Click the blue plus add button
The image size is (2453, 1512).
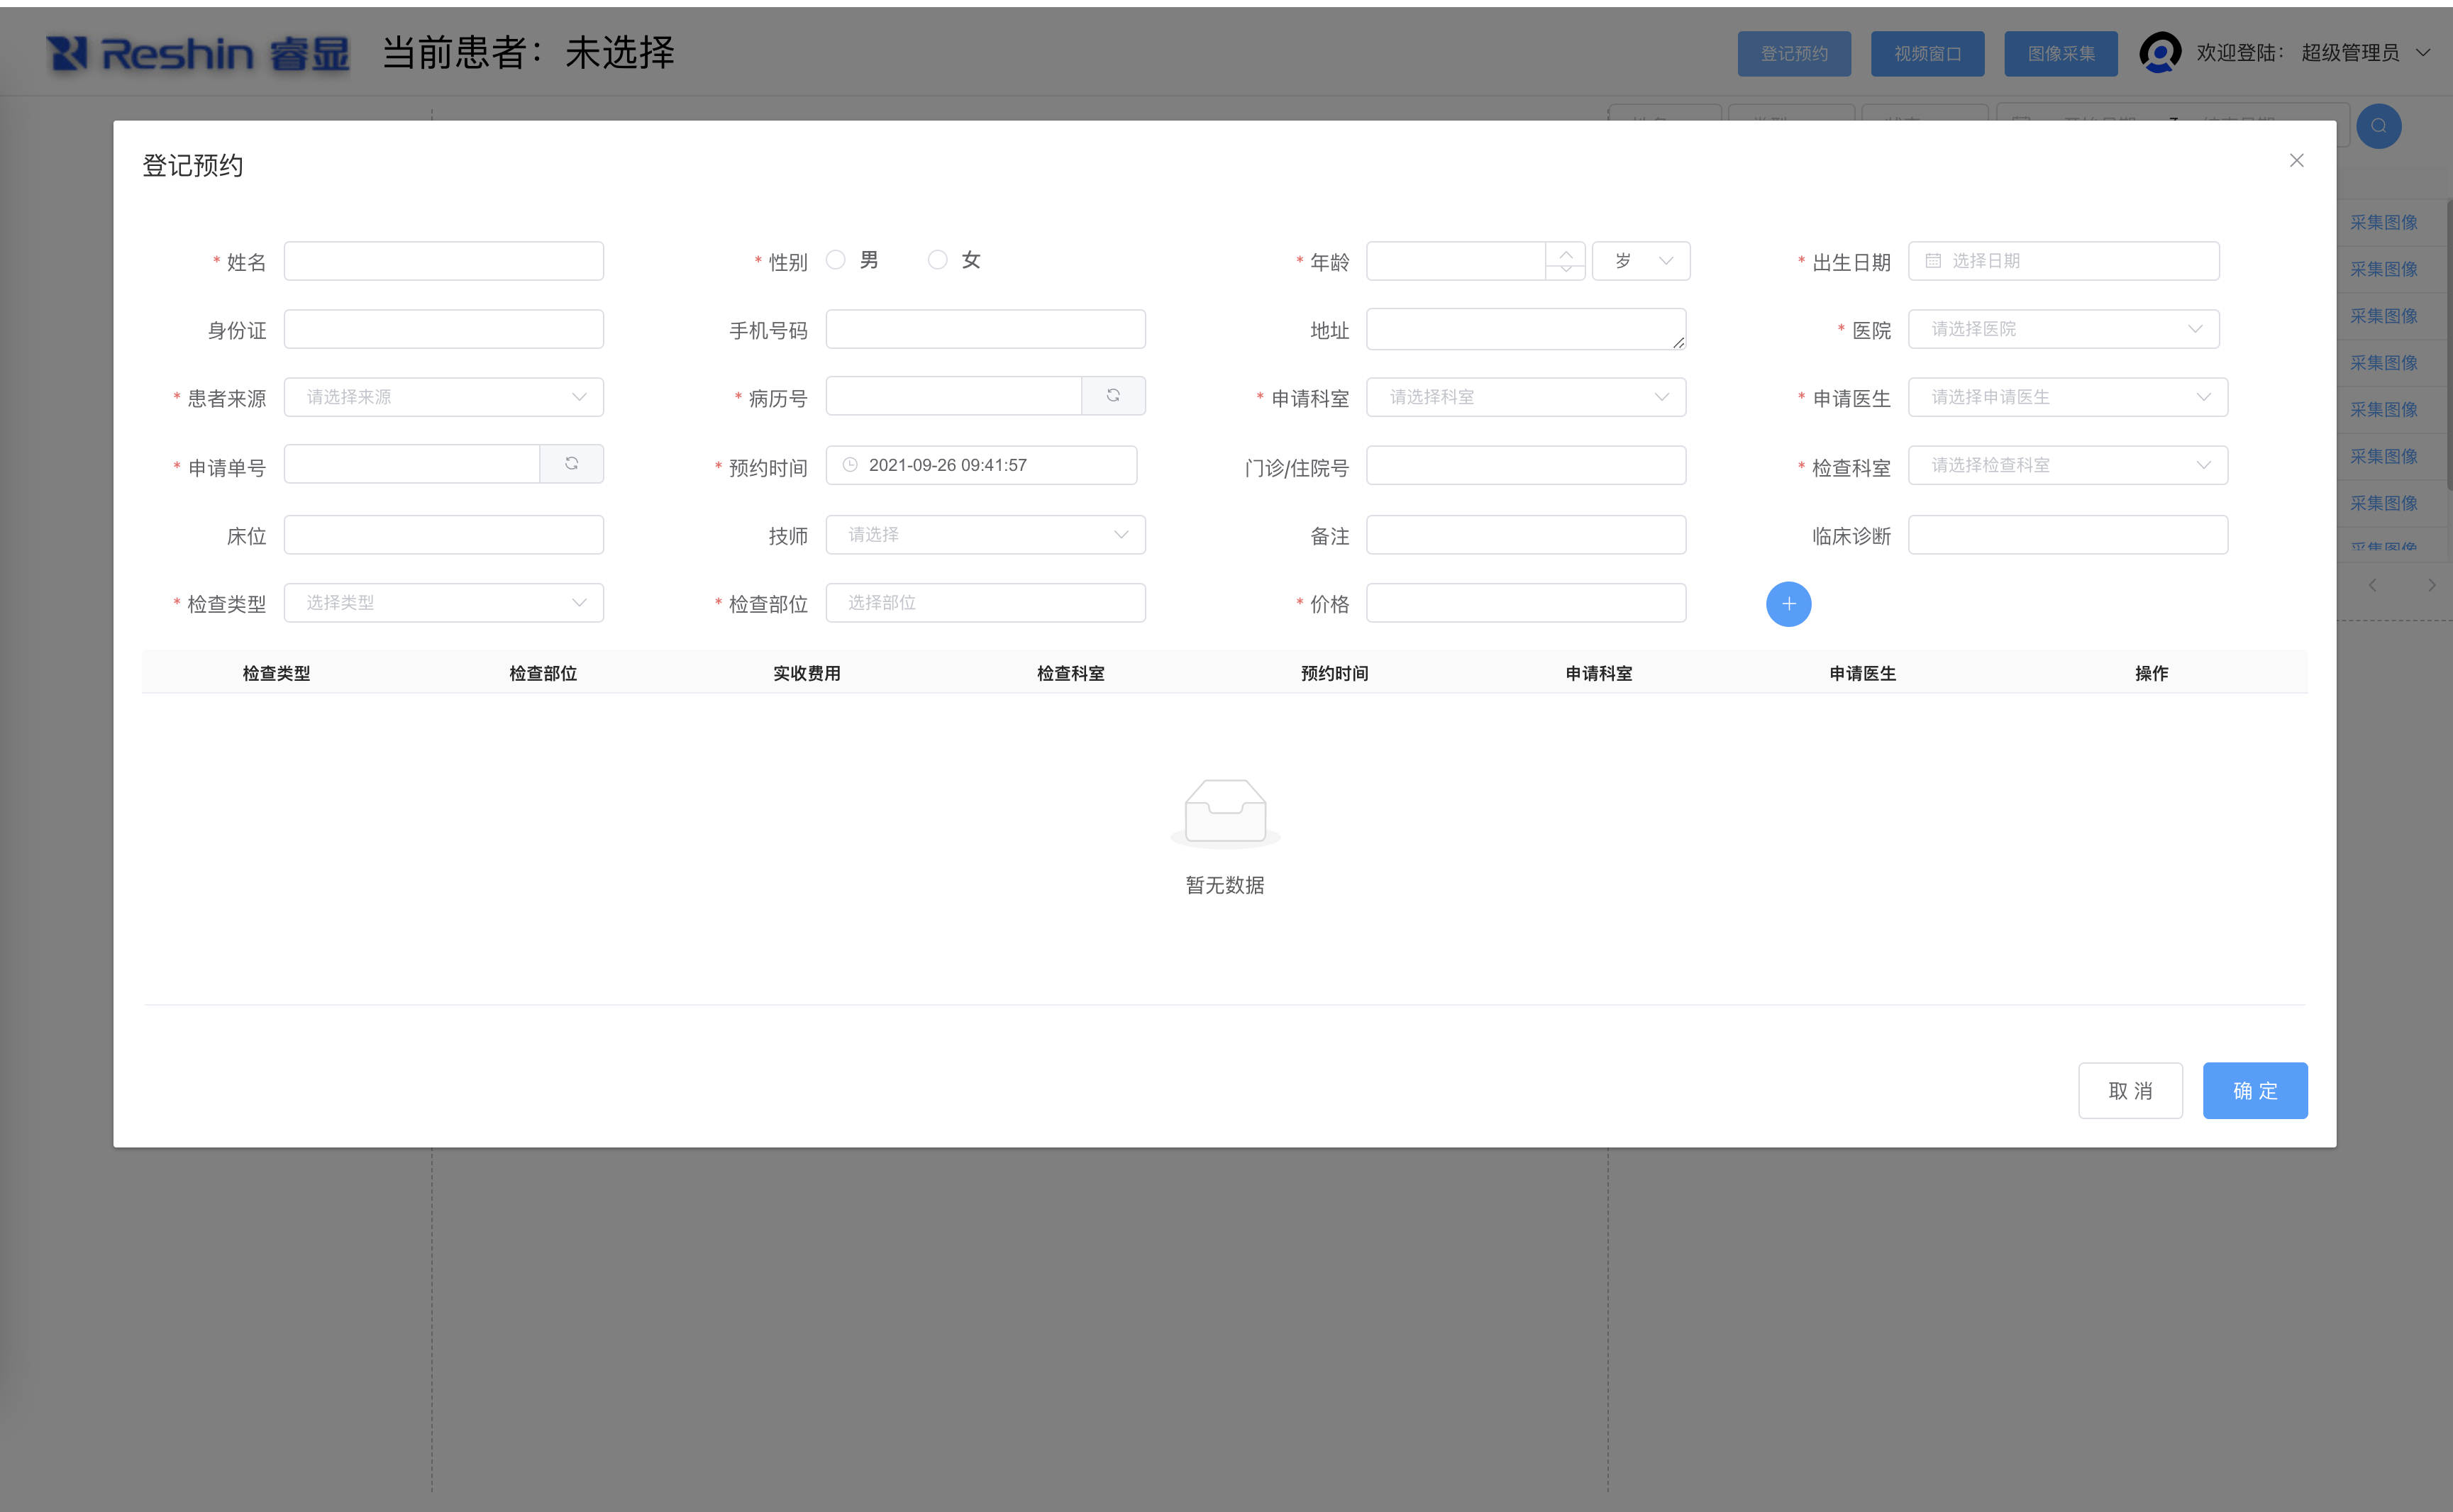[1788, 604]
